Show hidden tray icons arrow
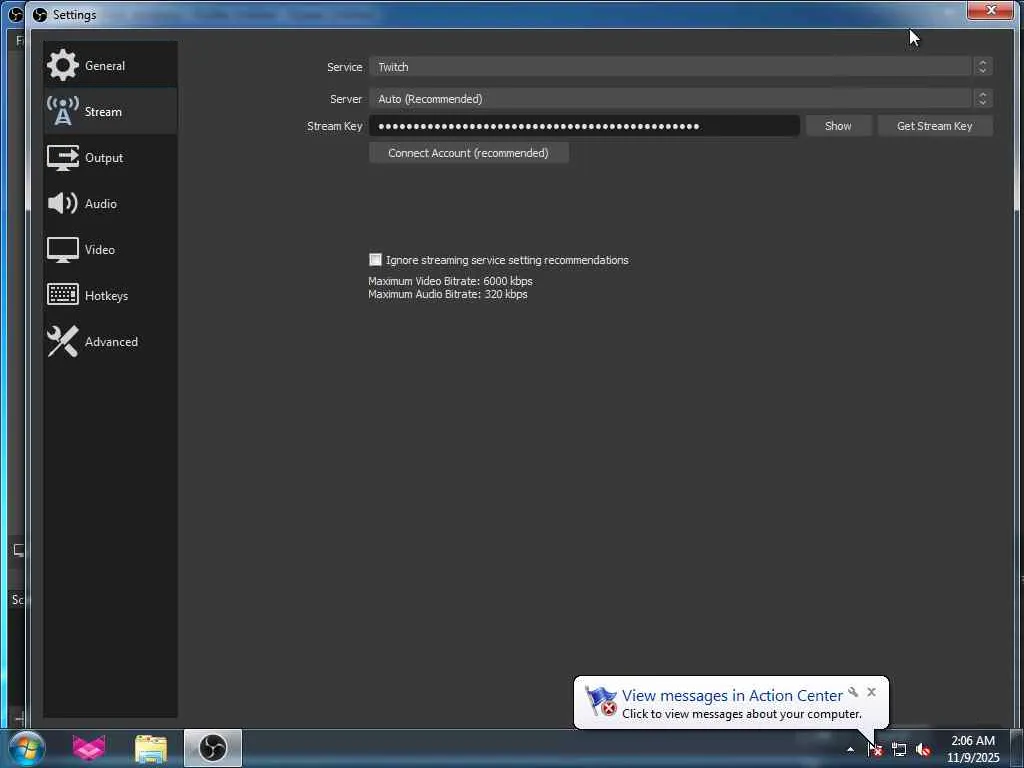The height and width of the screenshot is (768, 1024). click(850, 749)
